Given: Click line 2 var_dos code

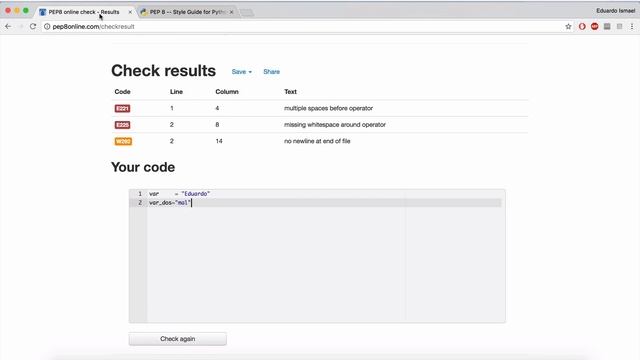Looking at the screenshot, I should coord(170,203).
